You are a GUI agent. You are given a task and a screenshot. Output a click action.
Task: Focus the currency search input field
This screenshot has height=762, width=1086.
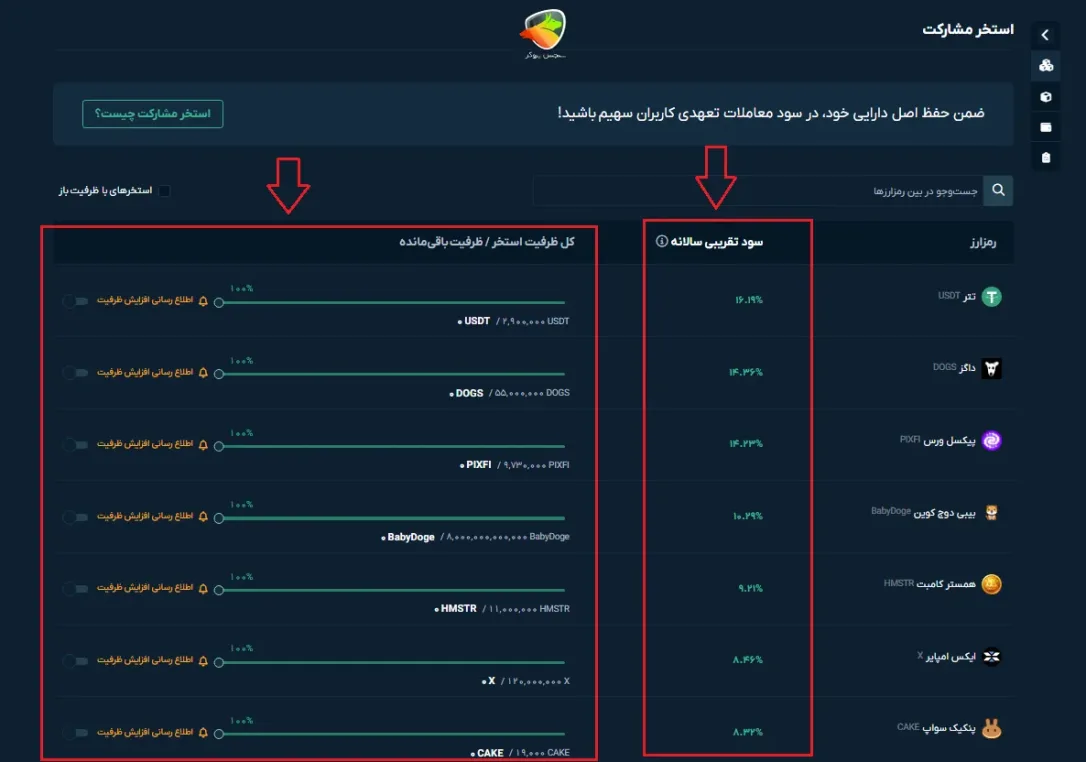point(758,190)
